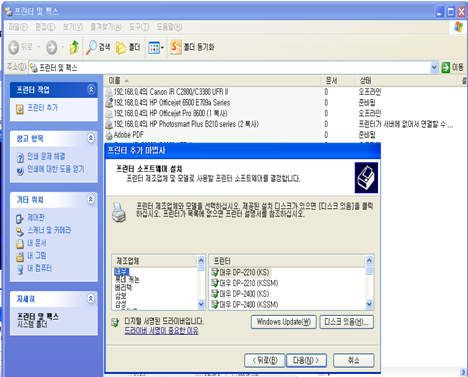Open the 보기(V) menu
The height and width of the screenshot is (377, 468).
click(x=73, y=27)
